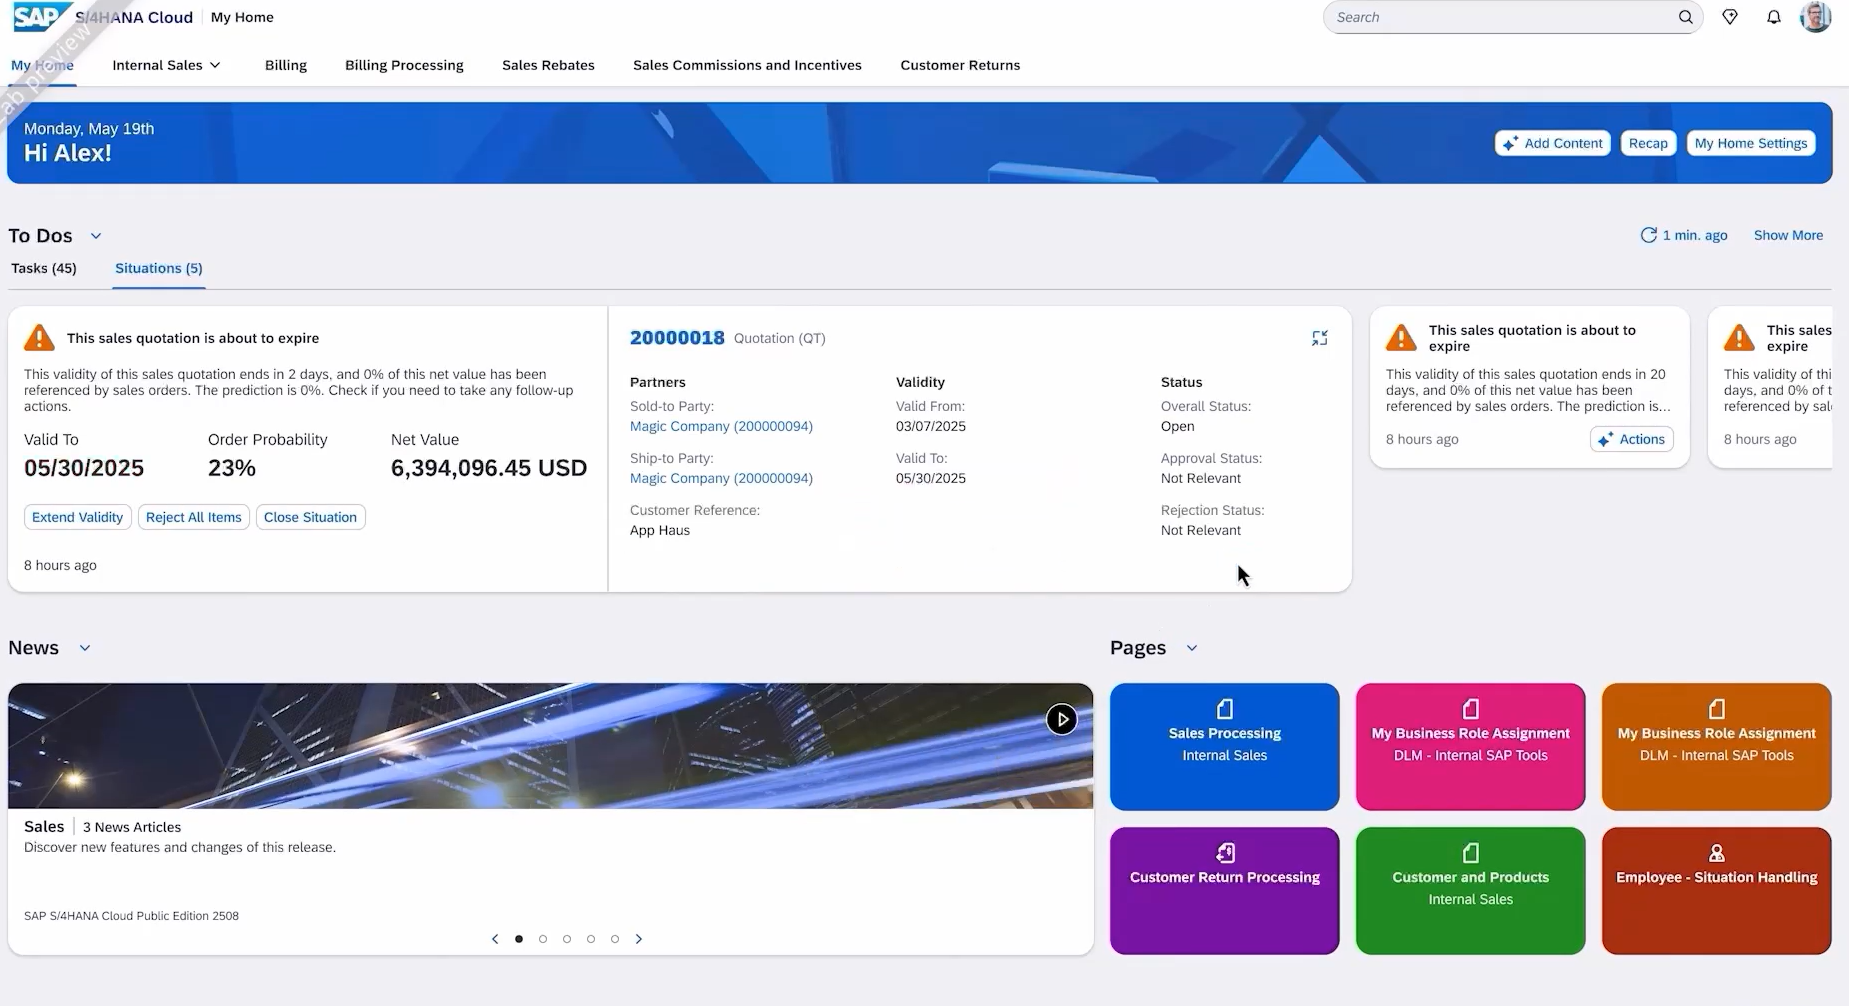Open the Customer and Products page tile
The image size is (1849, 1006).
coord(1470,891)
